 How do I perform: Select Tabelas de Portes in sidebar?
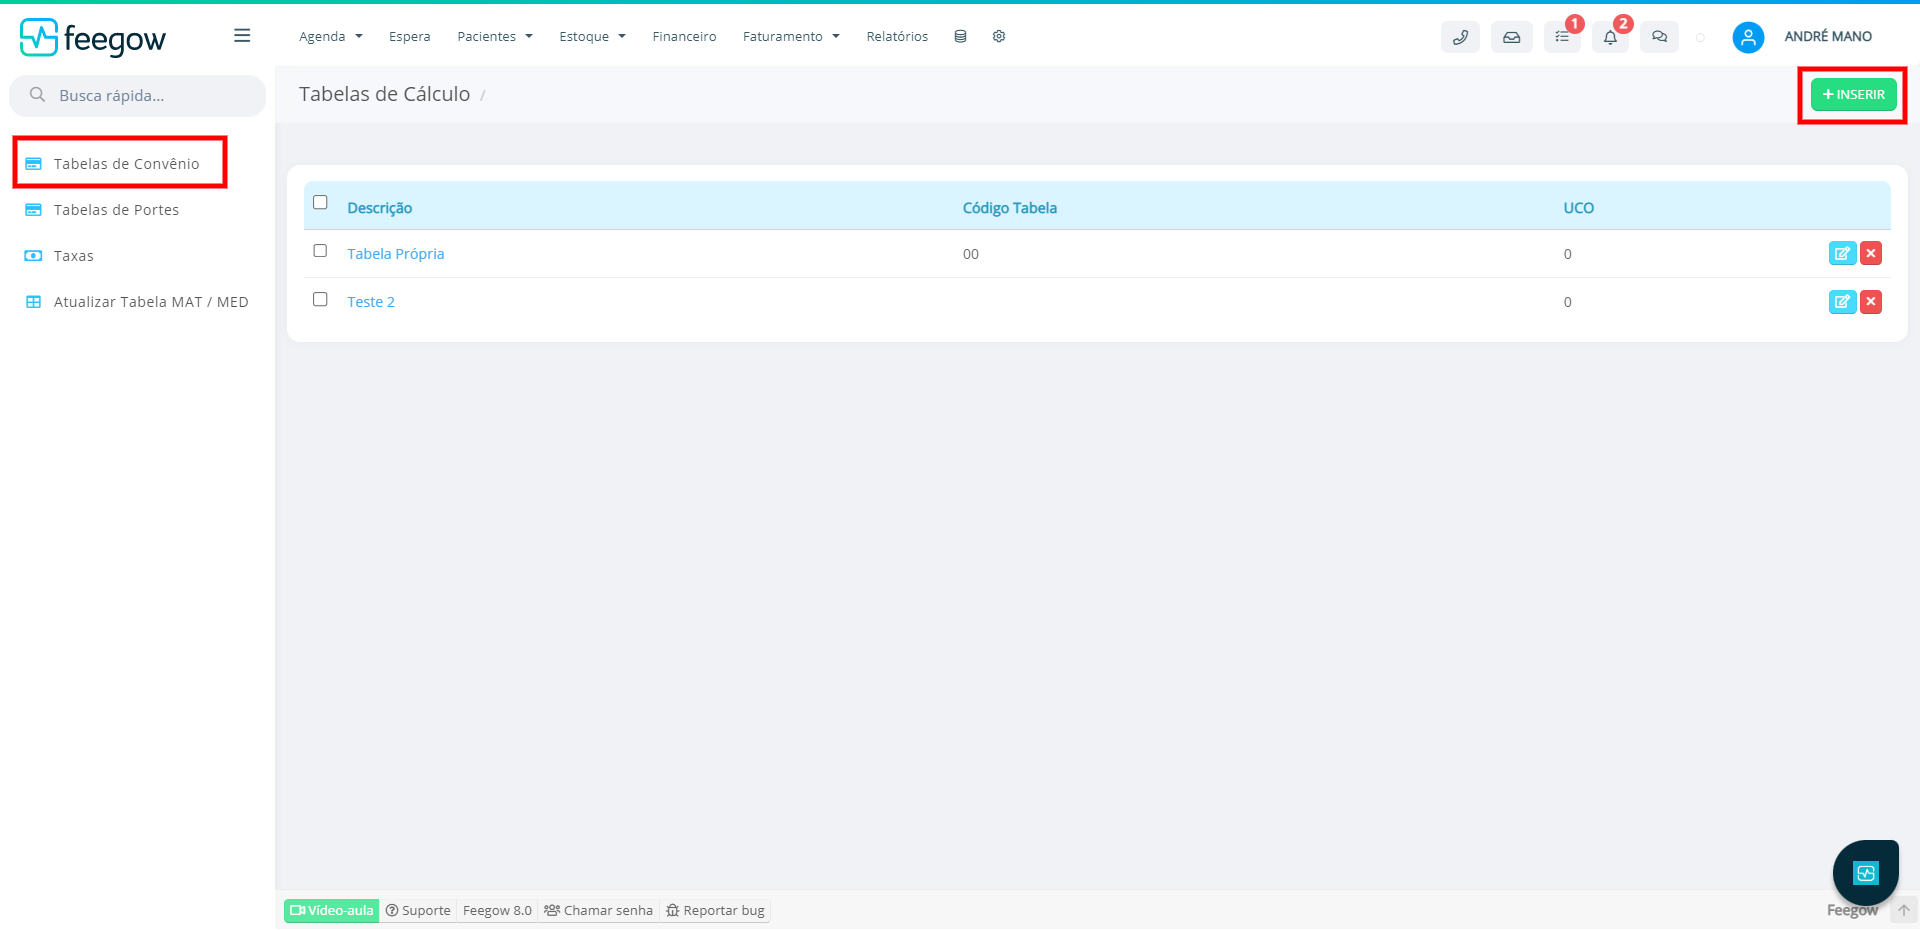tap(116, 210)
